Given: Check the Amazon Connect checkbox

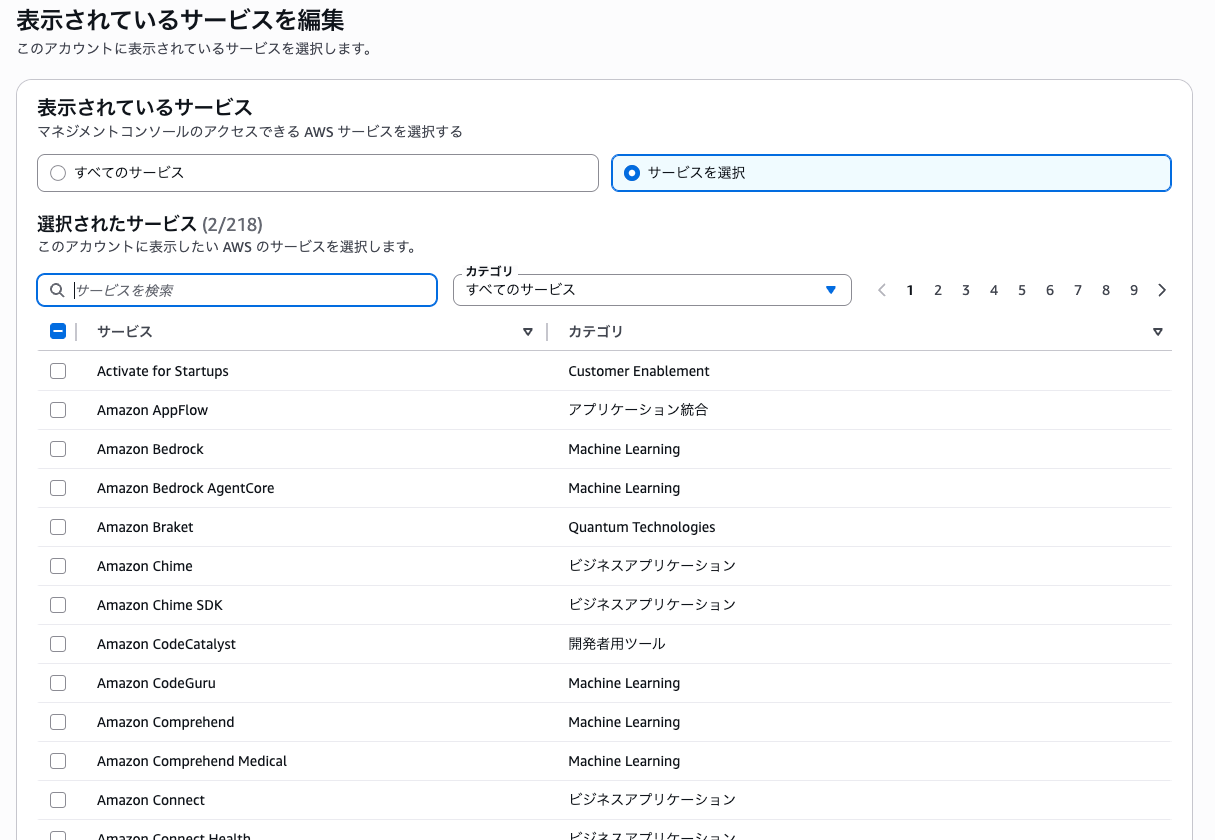Looking at the screenshot, I should 58,800.
